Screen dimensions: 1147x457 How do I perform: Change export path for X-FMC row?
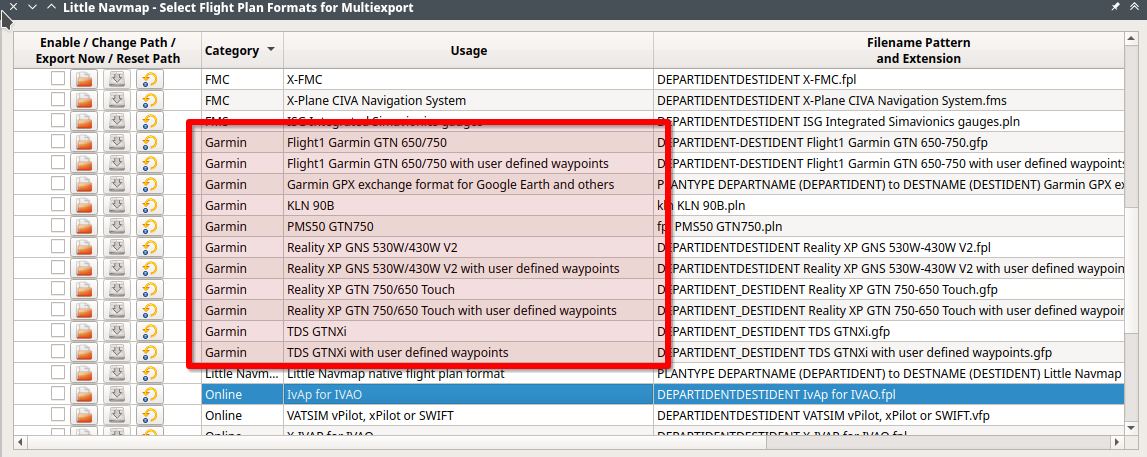click(84, 80)
